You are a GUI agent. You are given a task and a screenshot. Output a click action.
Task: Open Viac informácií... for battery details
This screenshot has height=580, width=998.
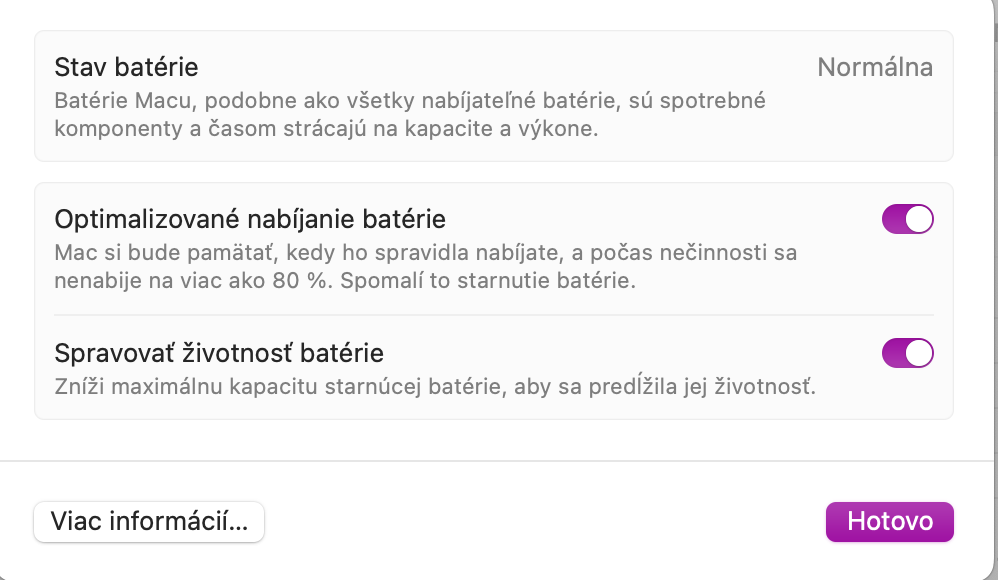(148, 521)
